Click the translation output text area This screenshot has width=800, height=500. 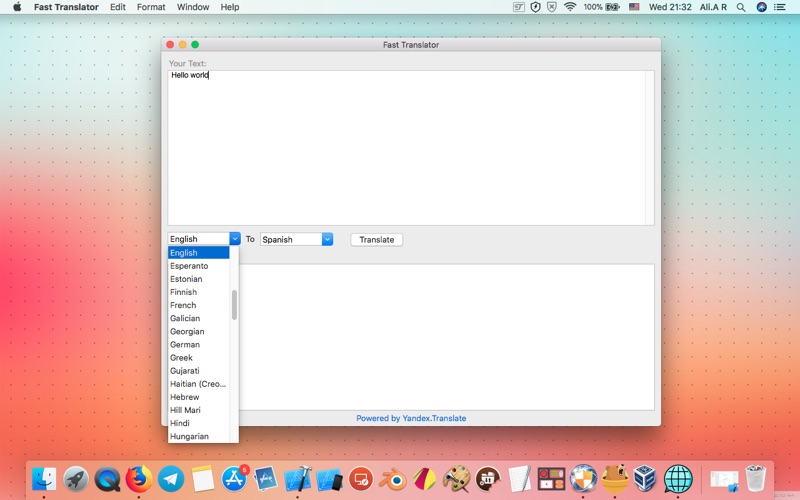(446, 337)
